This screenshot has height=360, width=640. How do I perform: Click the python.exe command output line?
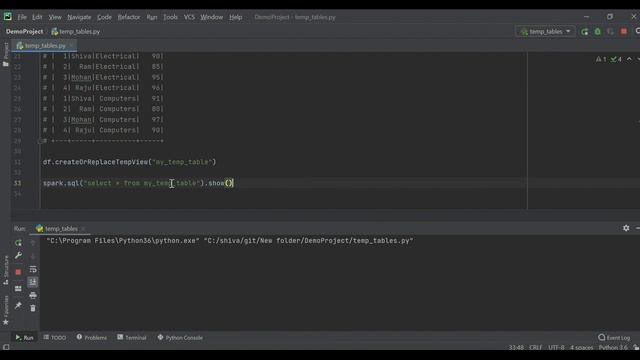coord(230,241)
